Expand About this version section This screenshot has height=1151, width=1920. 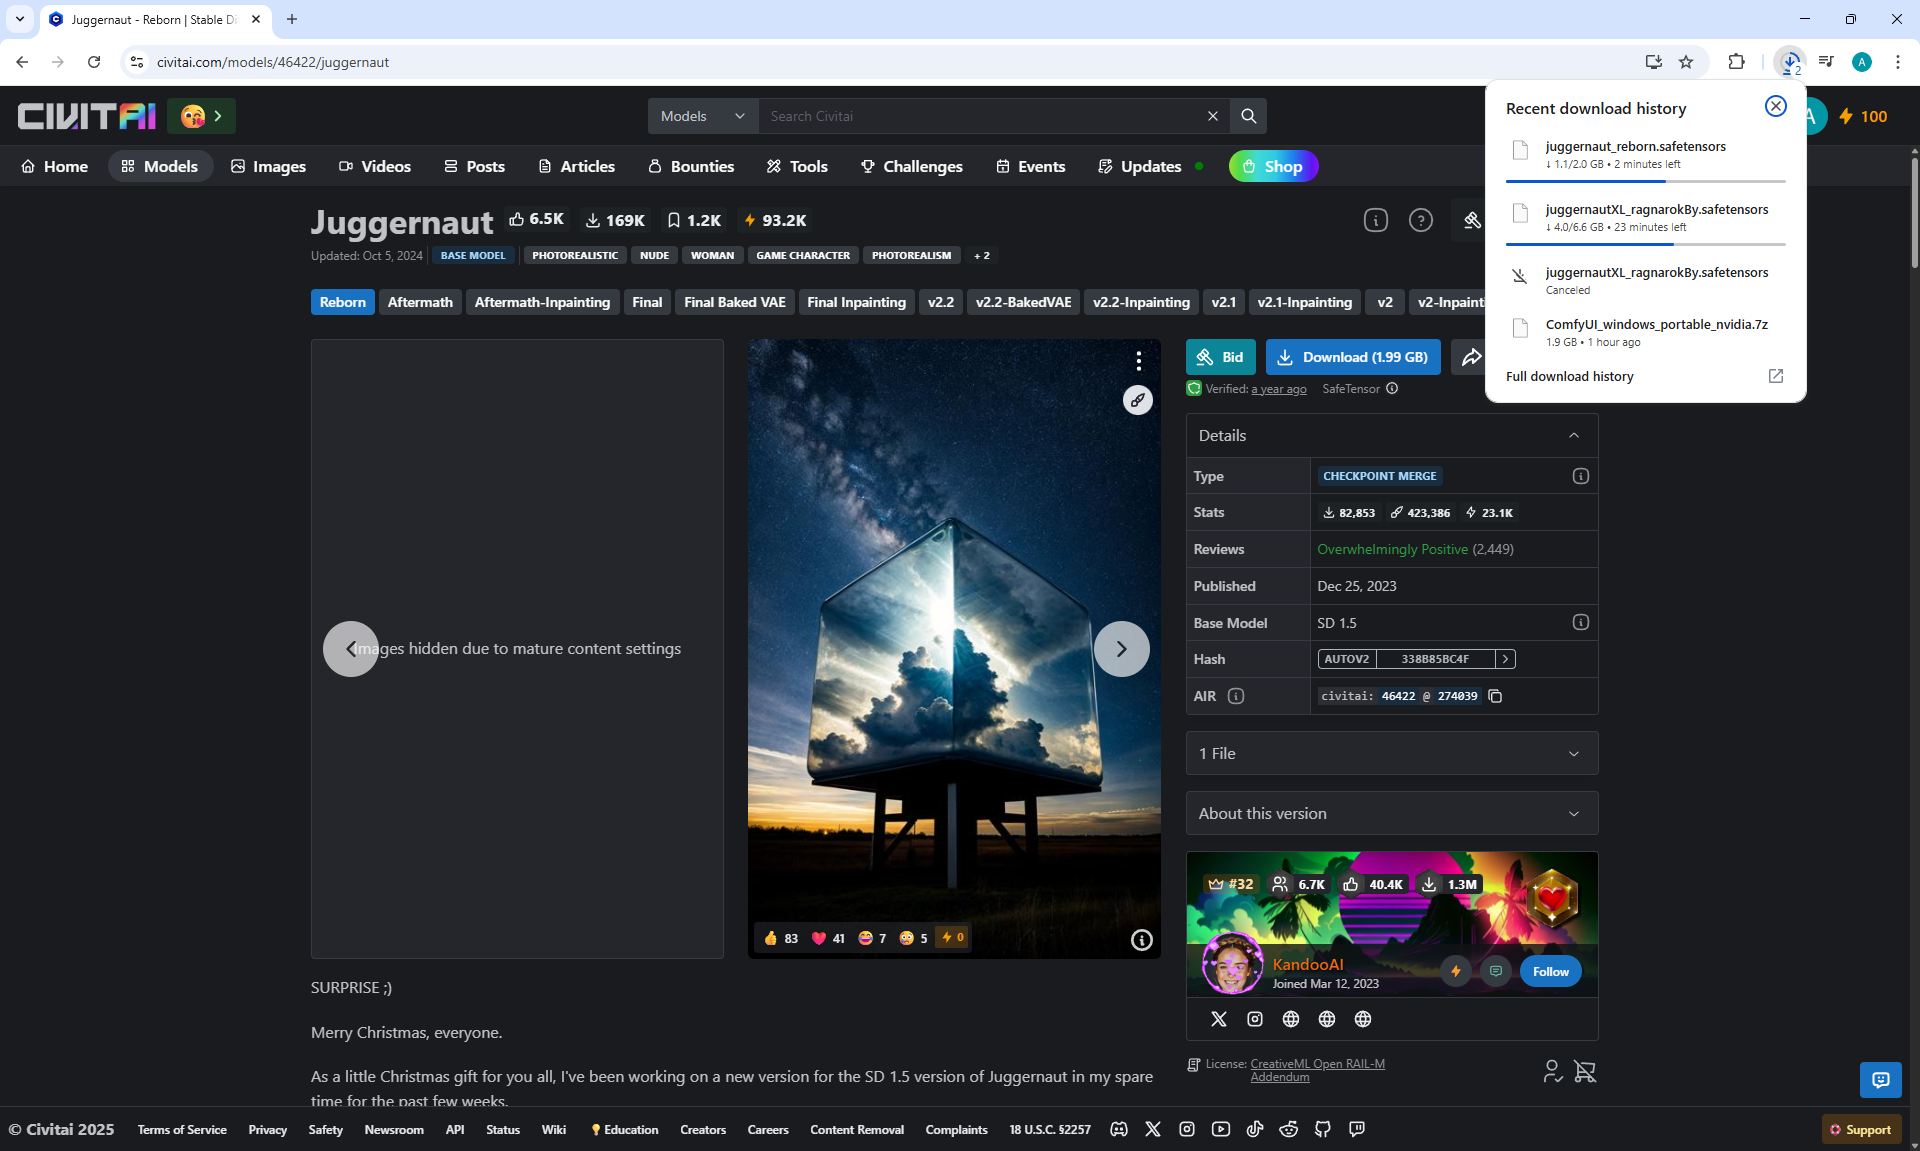[1391, 814]
